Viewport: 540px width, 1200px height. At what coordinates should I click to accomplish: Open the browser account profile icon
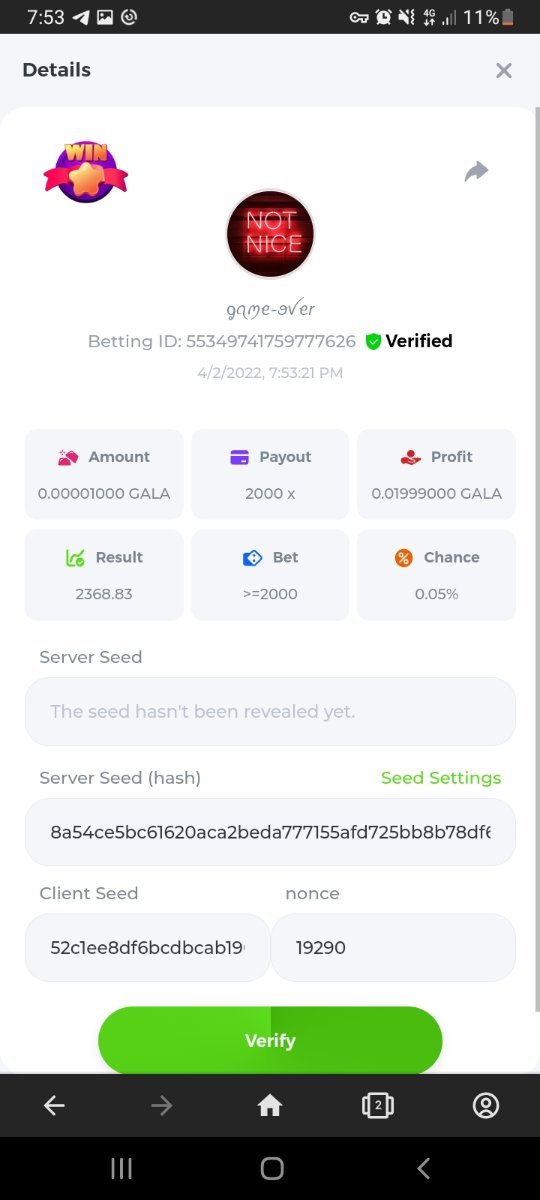click(486, 1105)
